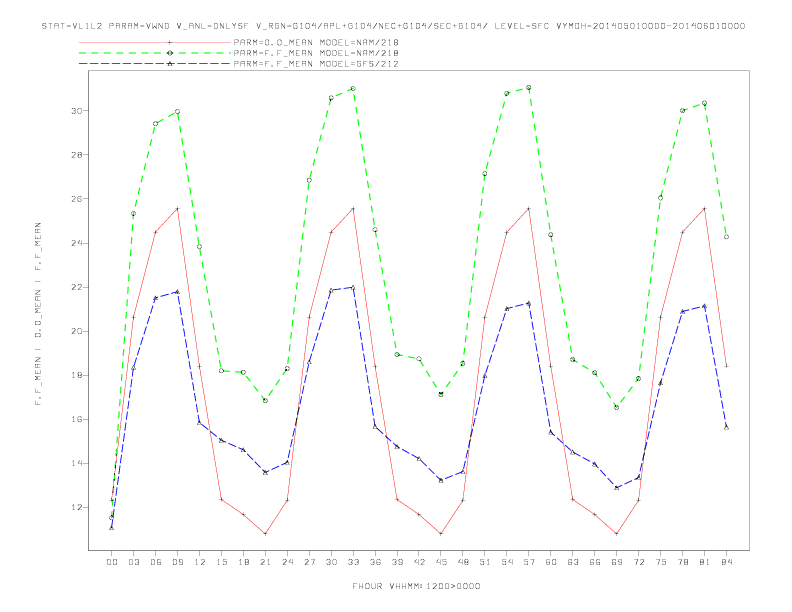Click y-axis tick label 24
The width and height of the screenshot is (792, 612).
tap(76, 243)
